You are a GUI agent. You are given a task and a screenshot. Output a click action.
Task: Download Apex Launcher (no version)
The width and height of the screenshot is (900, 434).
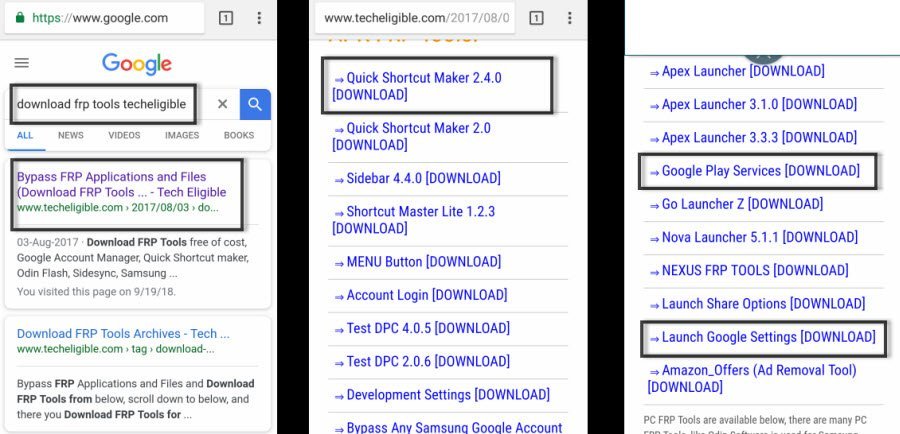(x=737, y=72)
